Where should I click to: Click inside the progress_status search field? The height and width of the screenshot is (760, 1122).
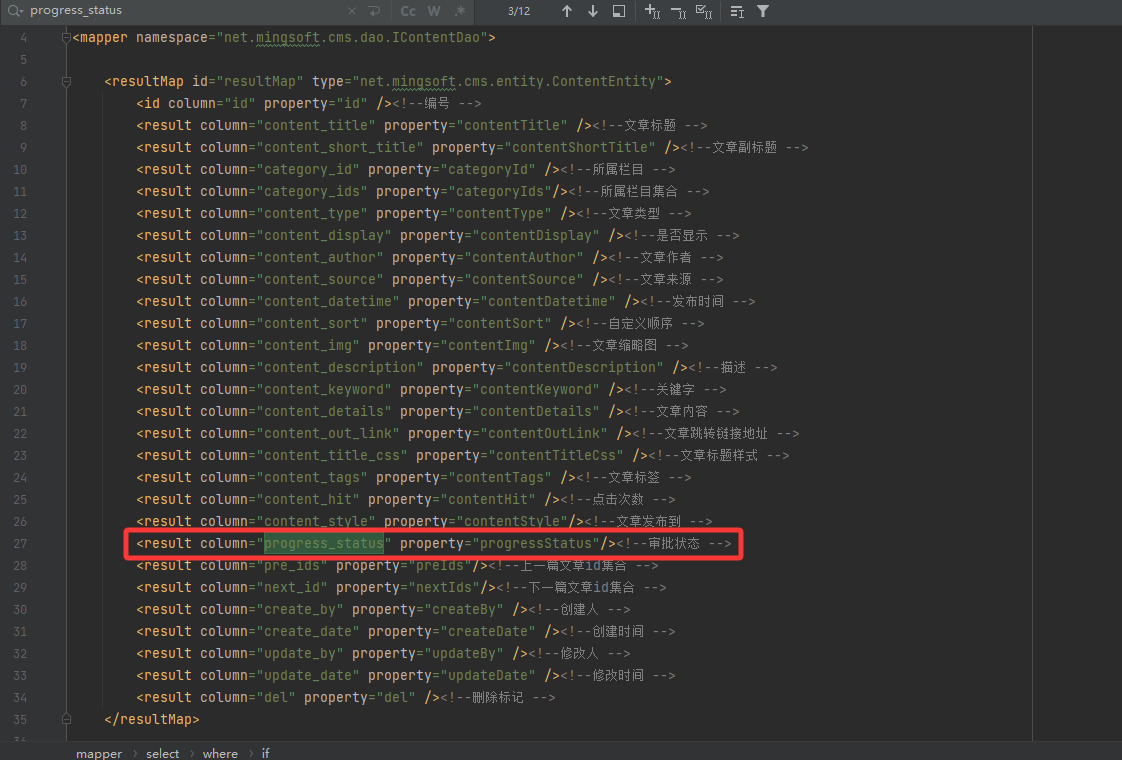tap(180, 11)
